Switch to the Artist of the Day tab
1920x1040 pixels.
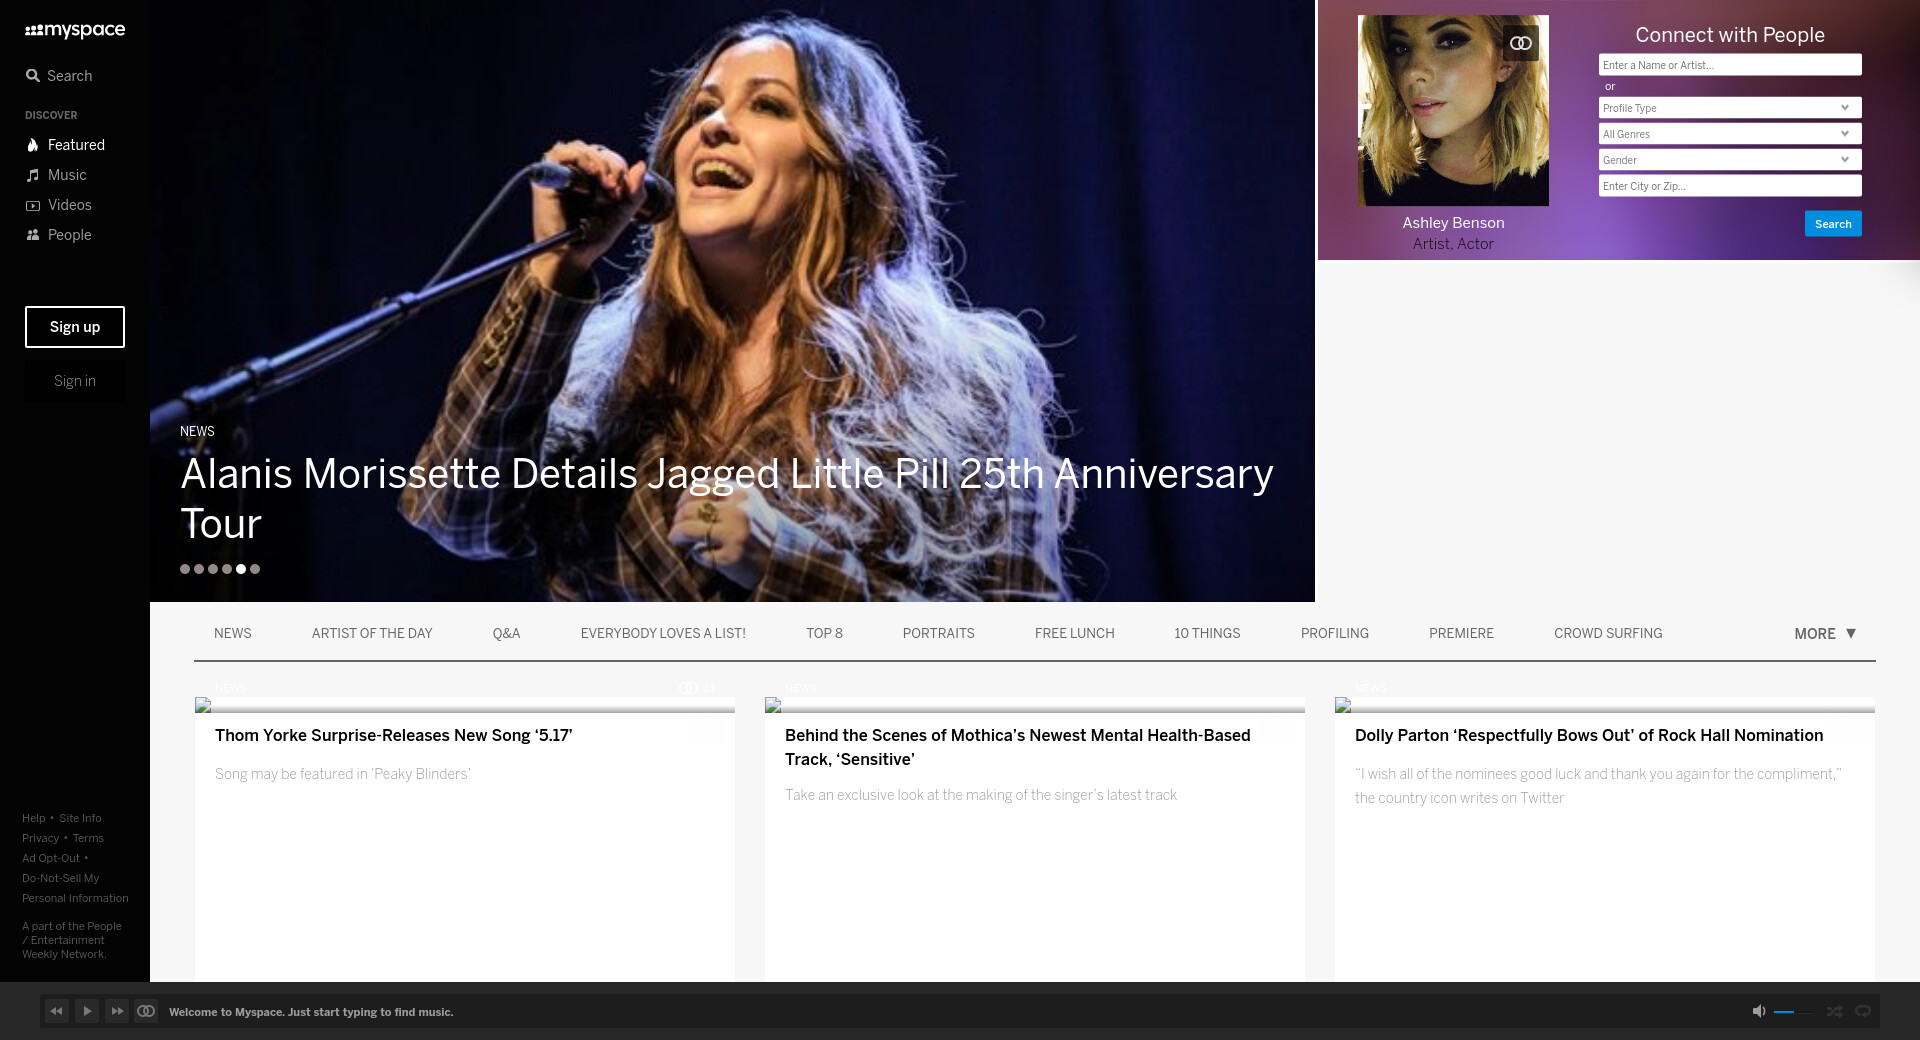pyautogui.click(x=372, y=634)
